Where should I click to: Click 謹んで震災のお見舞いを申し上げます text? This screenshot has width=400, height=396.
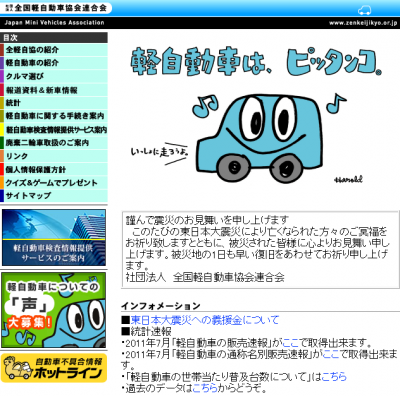207,220
